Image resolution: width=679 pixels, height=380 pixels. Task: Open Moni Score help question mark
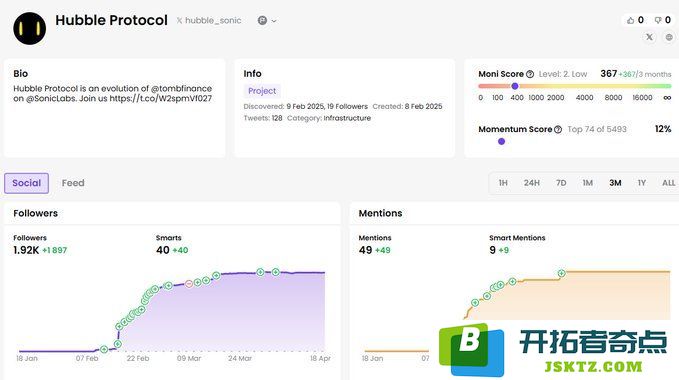530,74
